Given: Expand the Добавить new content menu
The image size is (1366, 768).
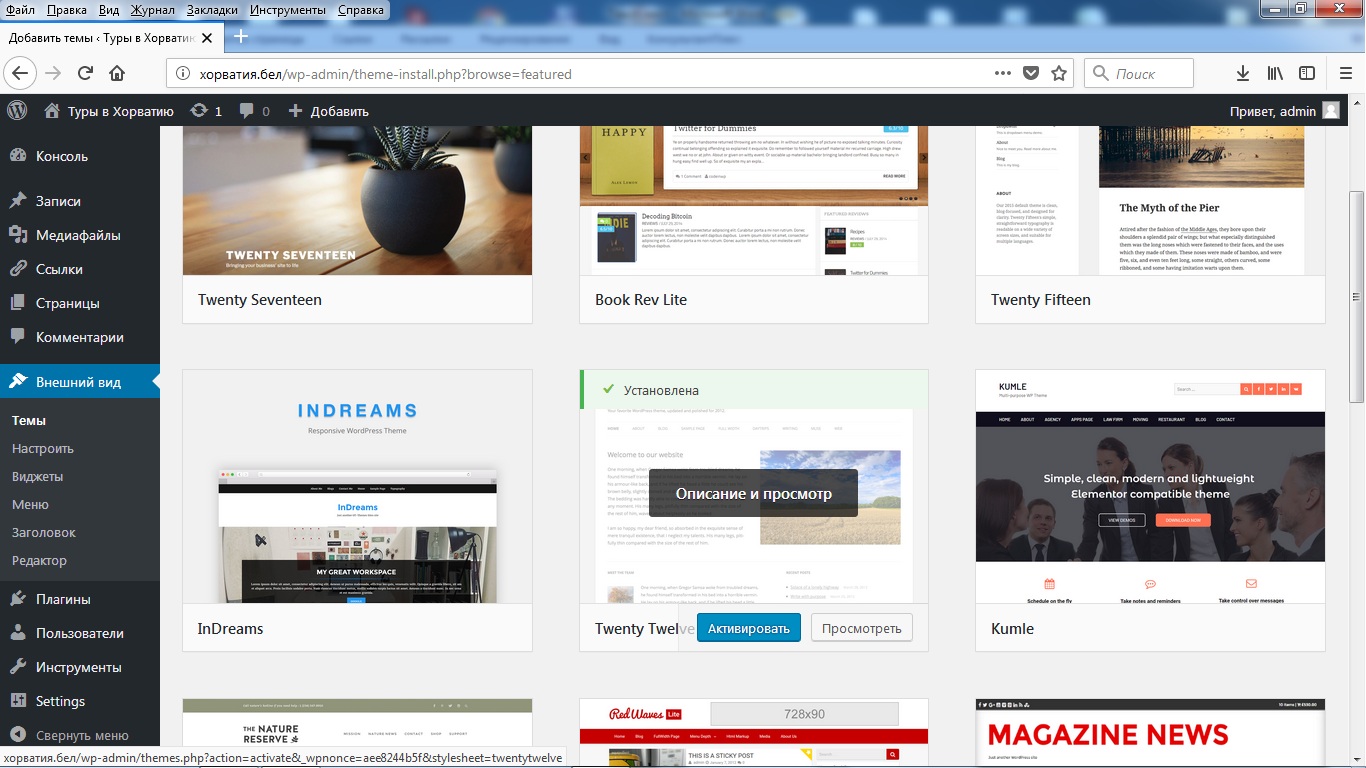Looking at the screenshot, I should pos(329,111).
